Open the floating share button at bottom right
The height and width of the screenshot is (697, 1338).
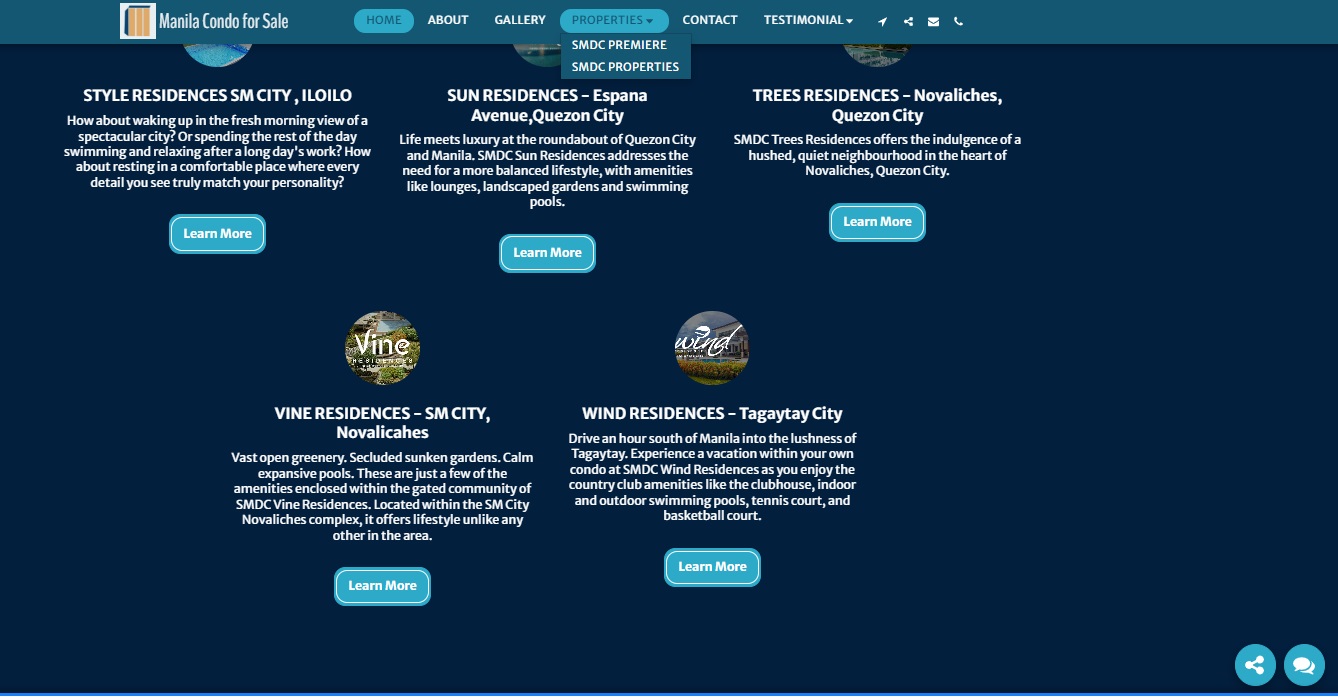[x=1255, y=665]
